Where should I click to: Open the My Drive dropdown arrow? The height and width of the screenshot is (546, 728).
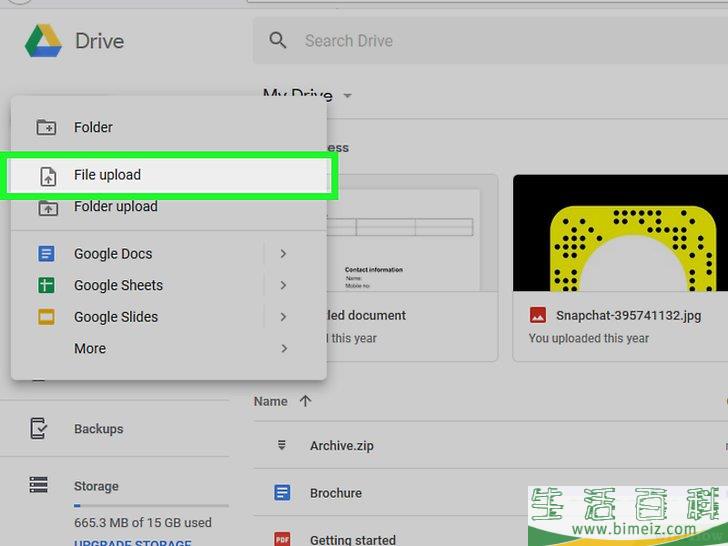pos(347,96)
